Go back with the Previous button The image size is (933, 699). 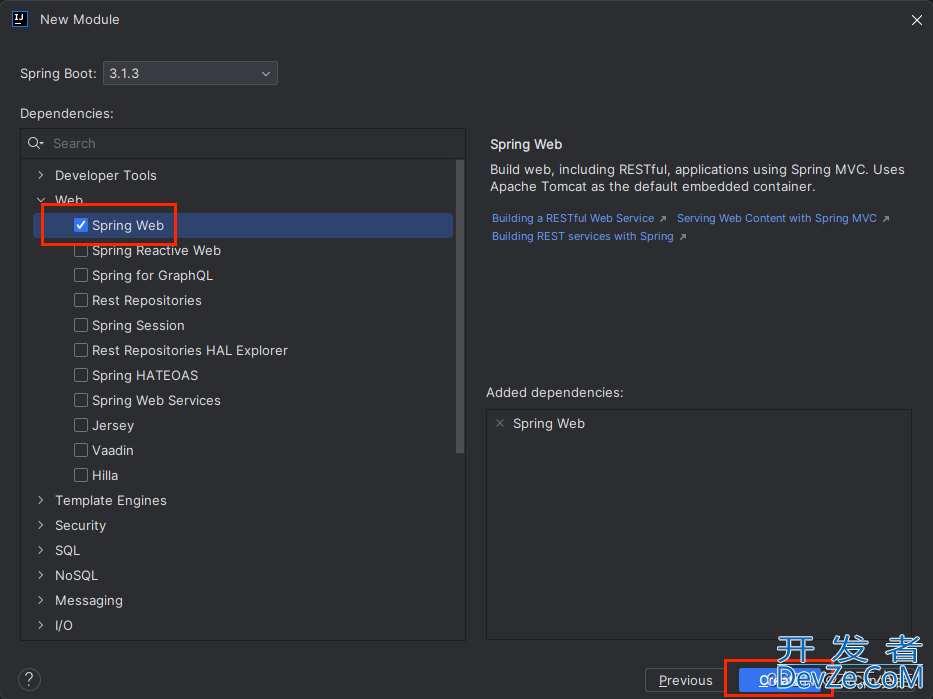tap(685, 680)
